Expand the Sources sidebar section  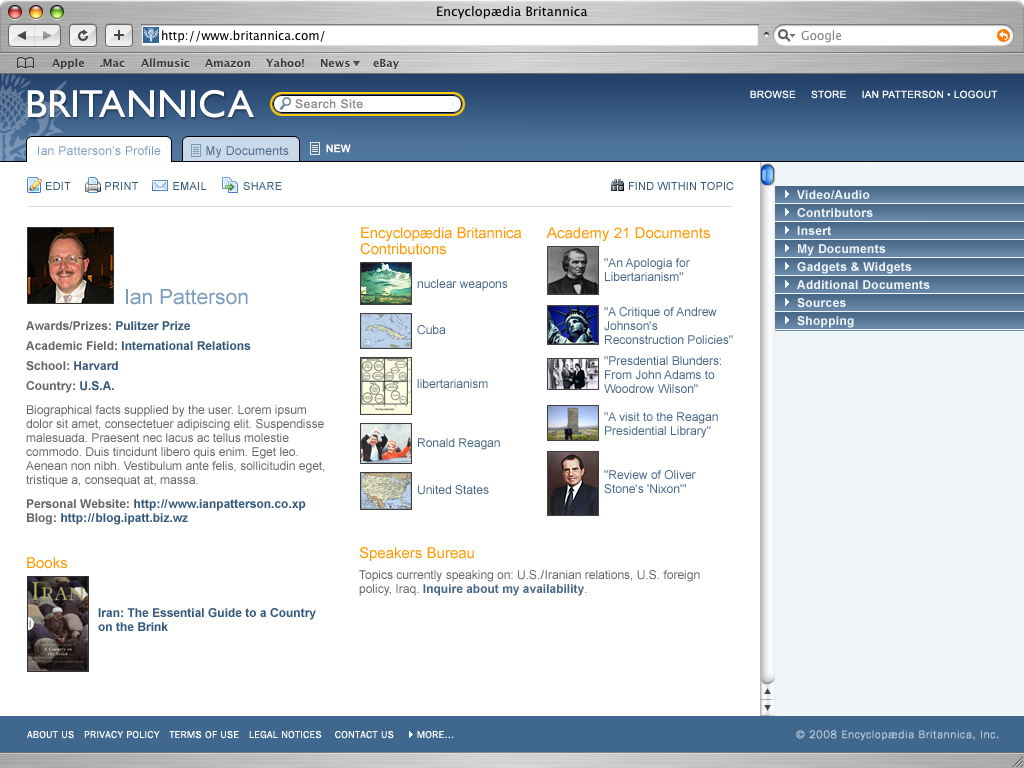(x=899, y=302)
